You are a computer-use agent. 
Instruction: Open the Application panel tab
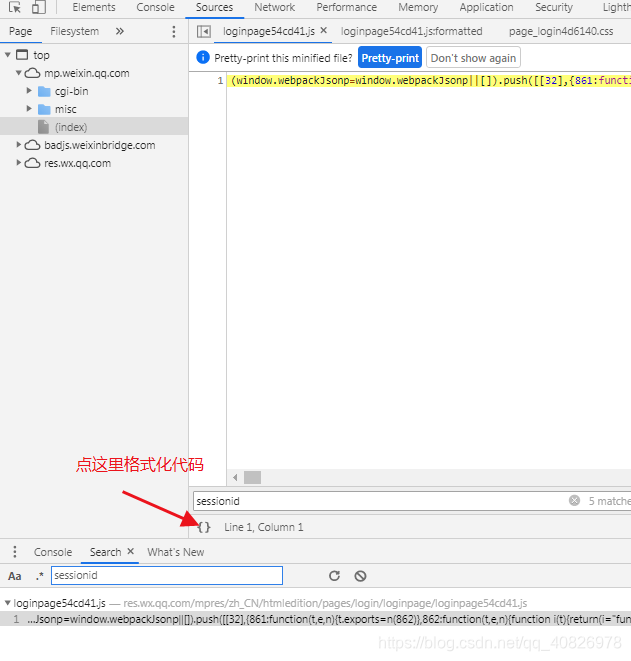point(486,8)
